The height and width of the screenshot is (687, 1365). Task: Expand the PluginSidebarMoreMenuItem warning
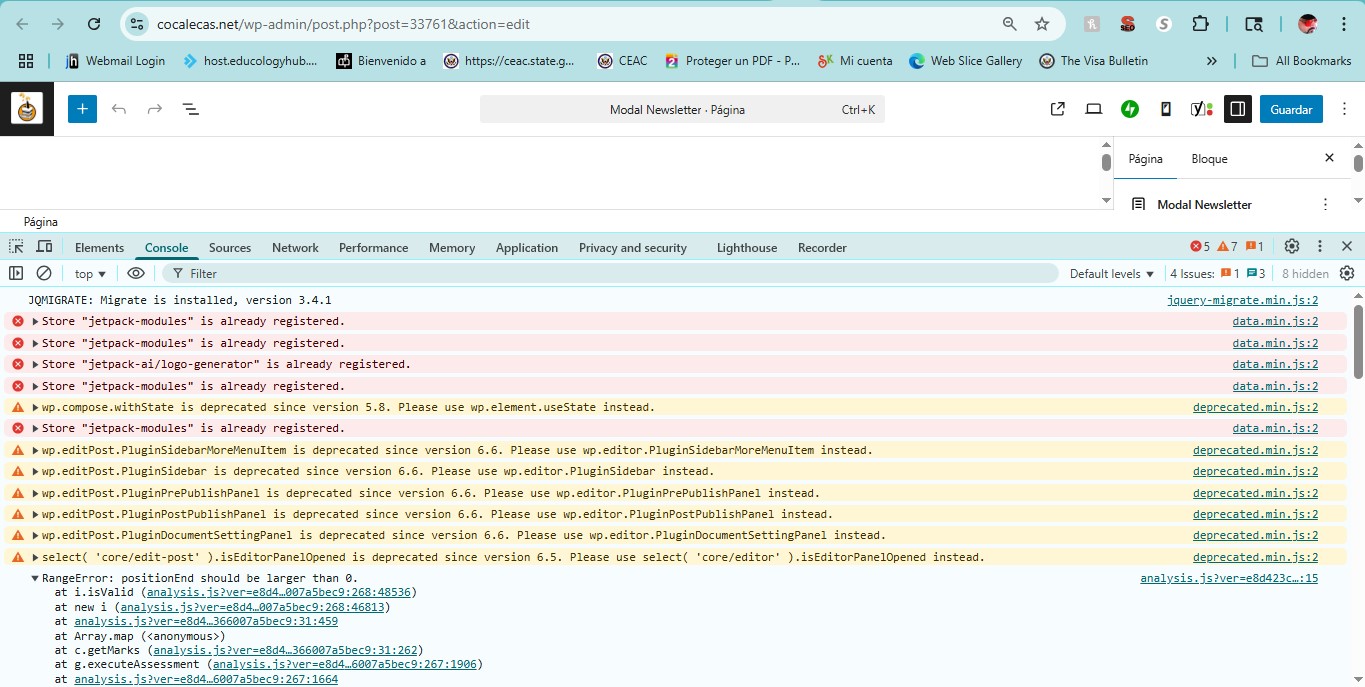coord(36,451)
